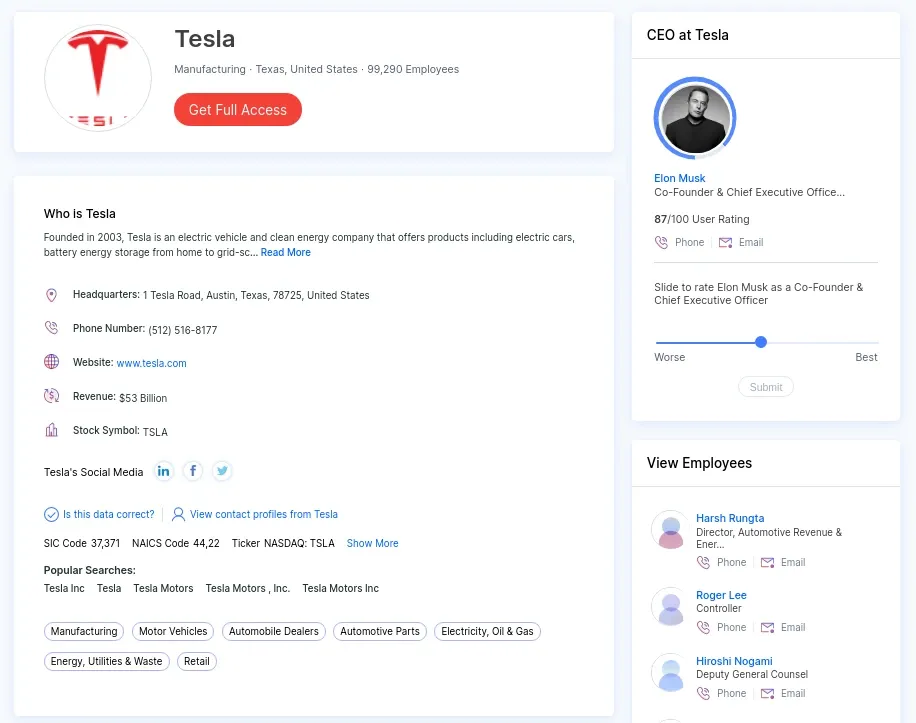The image size is (916, 723).
Task: Click the checkmark icon beside 'Is this data correct?'
Action: [x=51, y=514]
